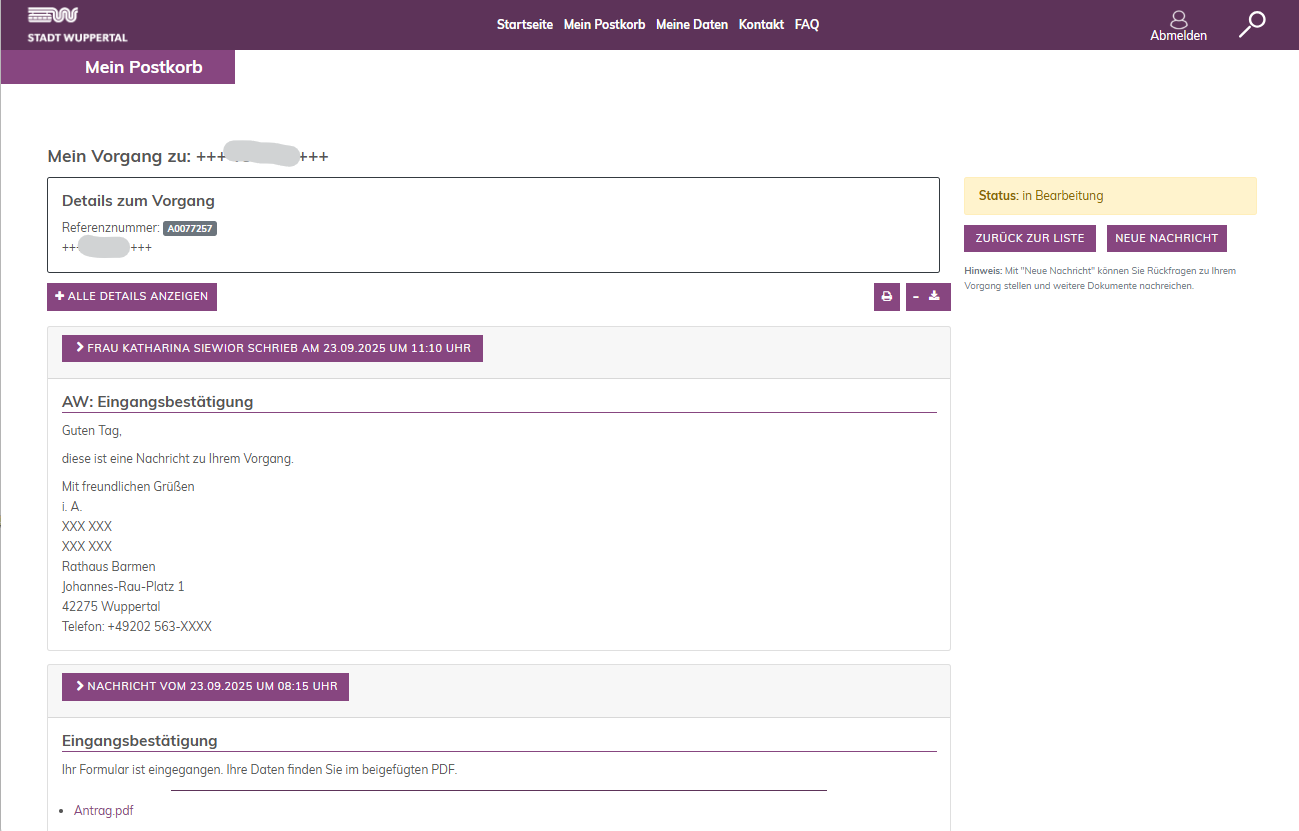This screenshot has width=1299, height=831.
Task: Click the 'AW: Eingangsbestätigung' message heading
Action: [157, 402]
